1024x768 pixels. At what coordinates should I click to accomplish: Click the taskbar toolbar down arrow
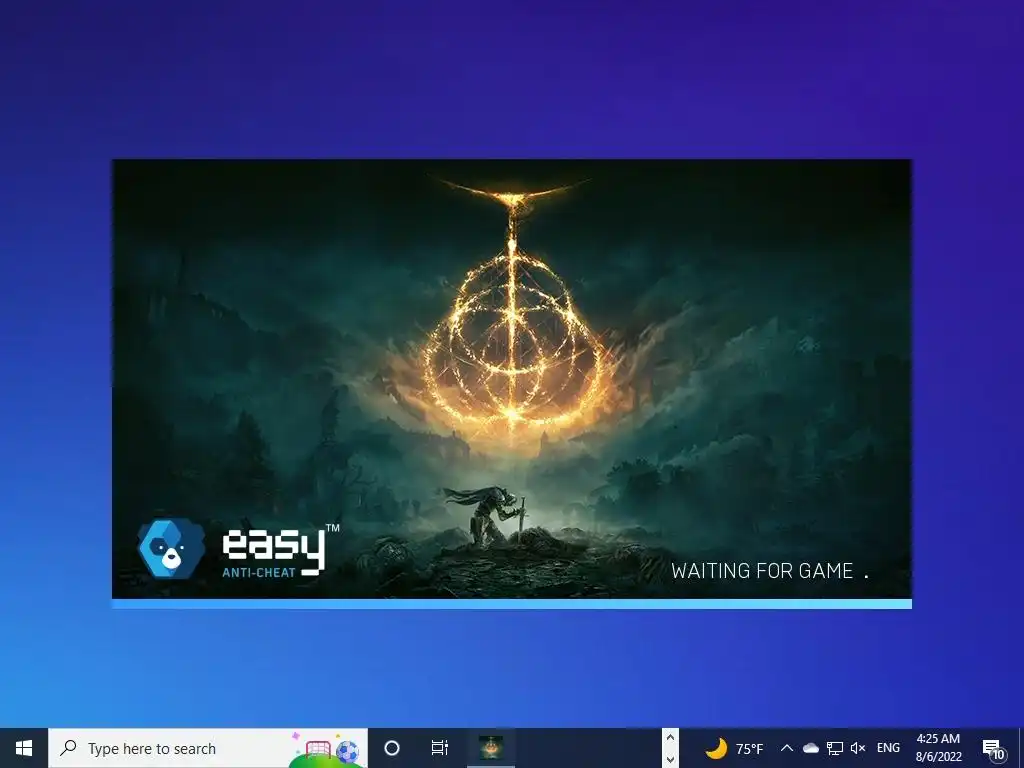(x=670, y=760)
